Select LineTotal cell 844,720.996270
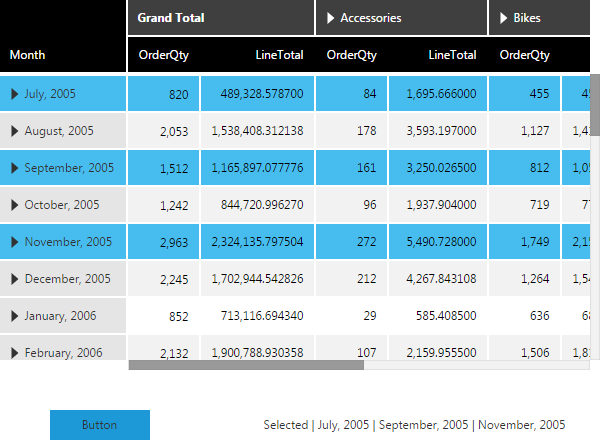The image size is (600, 440). 258,205
